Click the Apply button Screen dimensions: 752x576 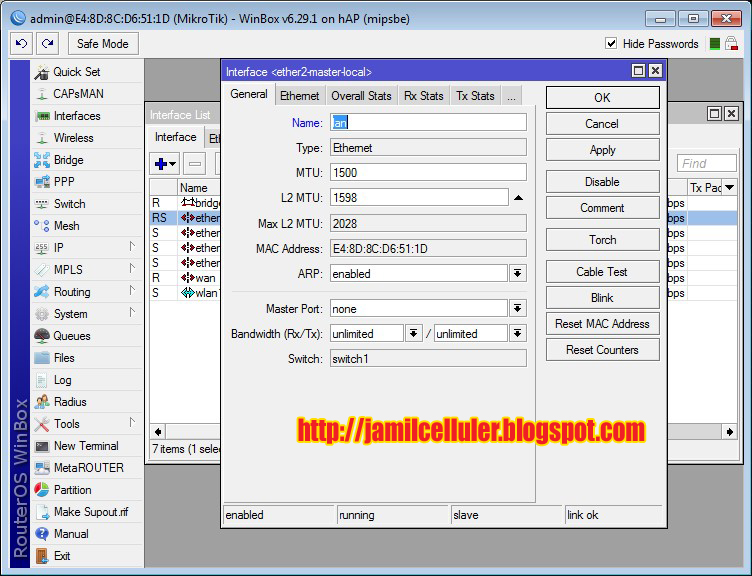pyautogui.click(x=602, y=150)
